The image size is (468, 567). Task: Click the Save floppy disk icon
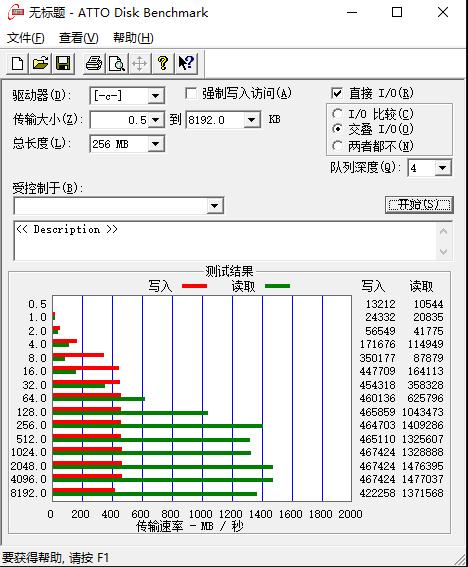63,64
